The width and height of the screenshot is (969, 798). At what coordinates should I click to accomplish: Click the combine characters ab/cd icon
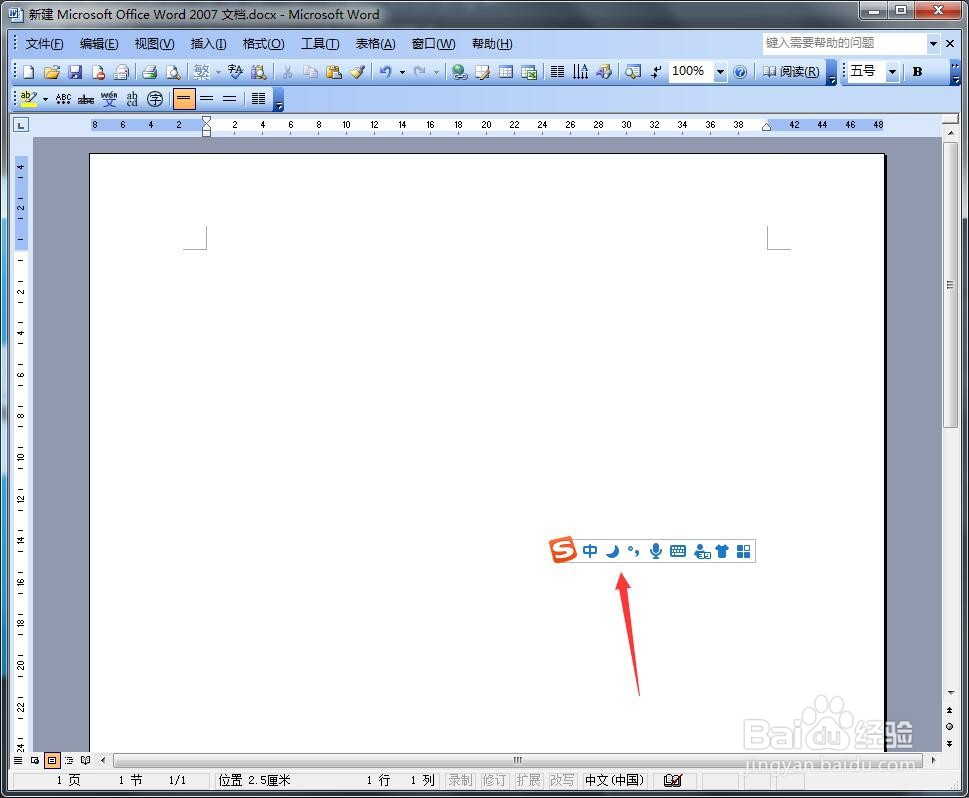point(132,98)
